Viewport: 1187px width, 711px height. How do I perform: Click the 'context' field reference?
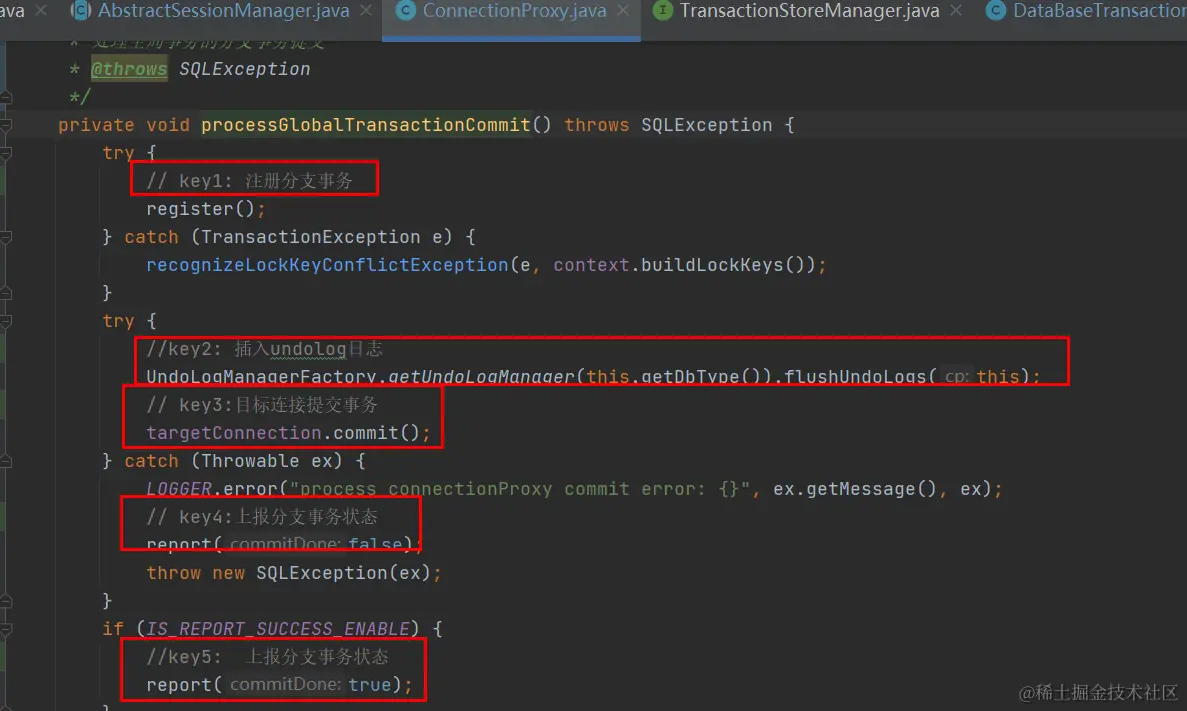591,265
